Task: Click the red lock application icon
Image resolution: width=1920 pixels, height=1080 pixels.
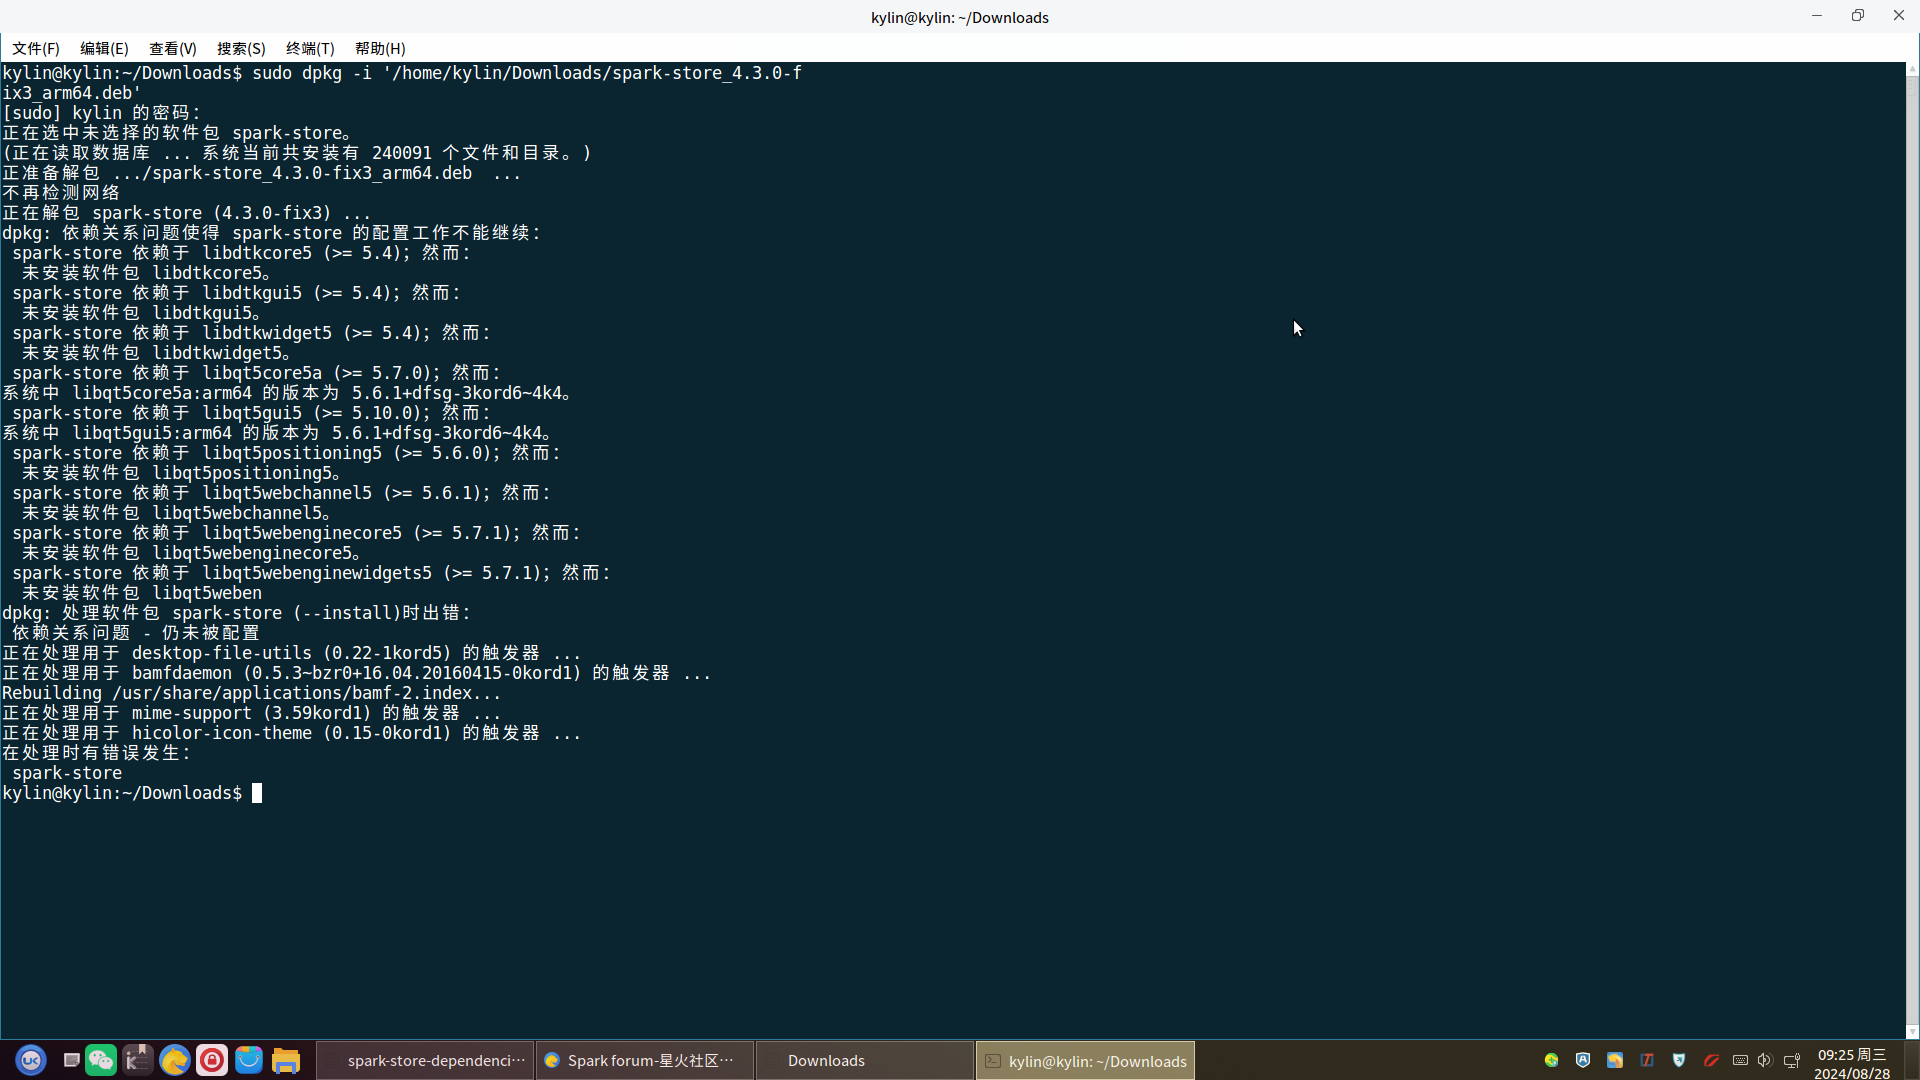Action: point(212,1060)
